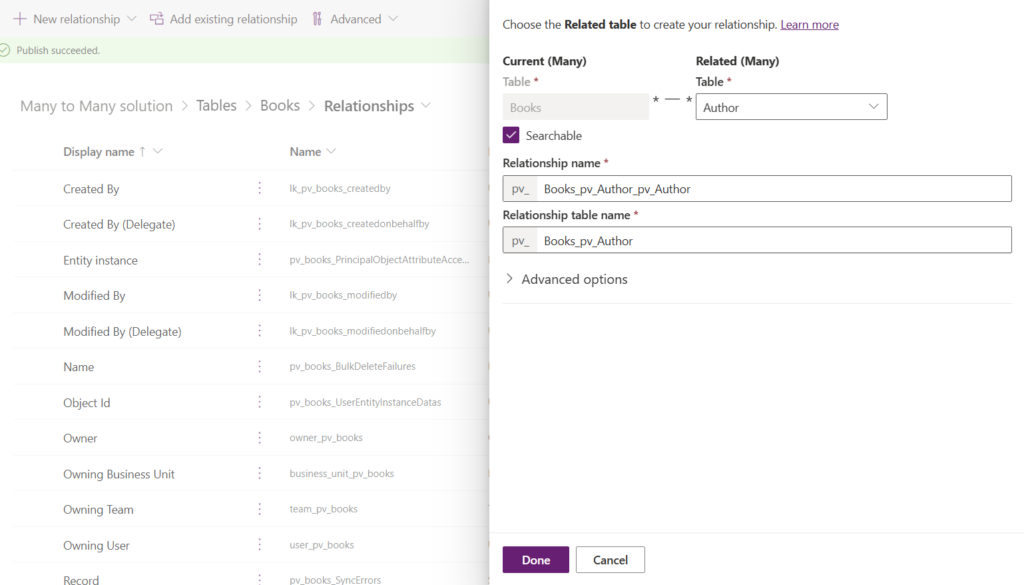
Task: Open the Learn more link
Action: pyautogui.click(x=809, y=24)
